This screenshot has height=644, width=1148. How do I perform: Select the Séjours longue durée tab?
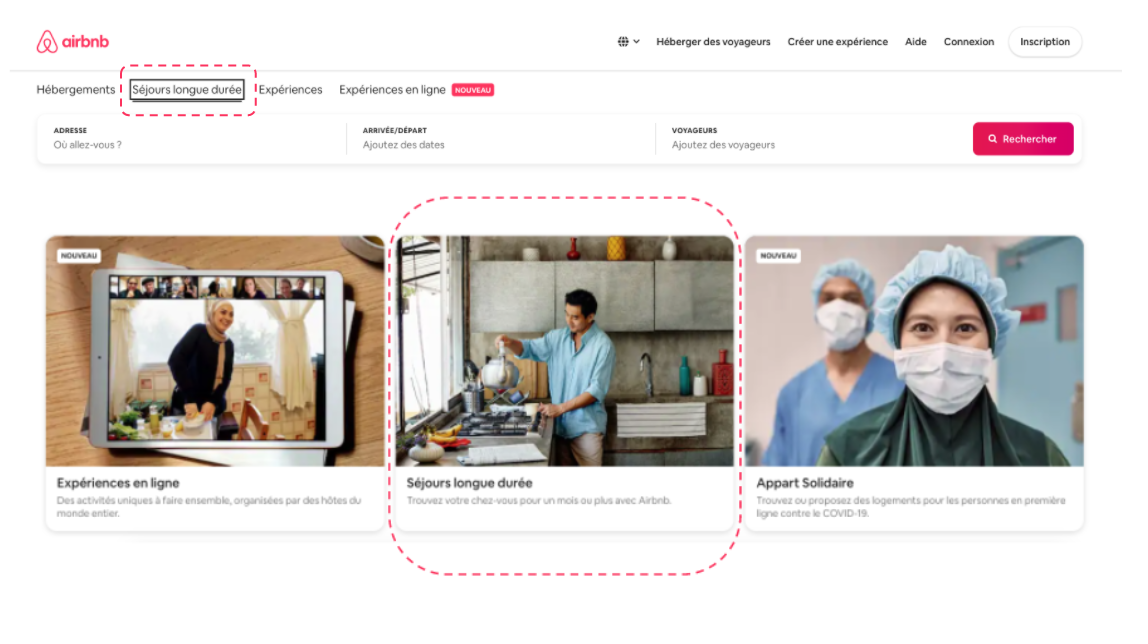pos(187,90)
